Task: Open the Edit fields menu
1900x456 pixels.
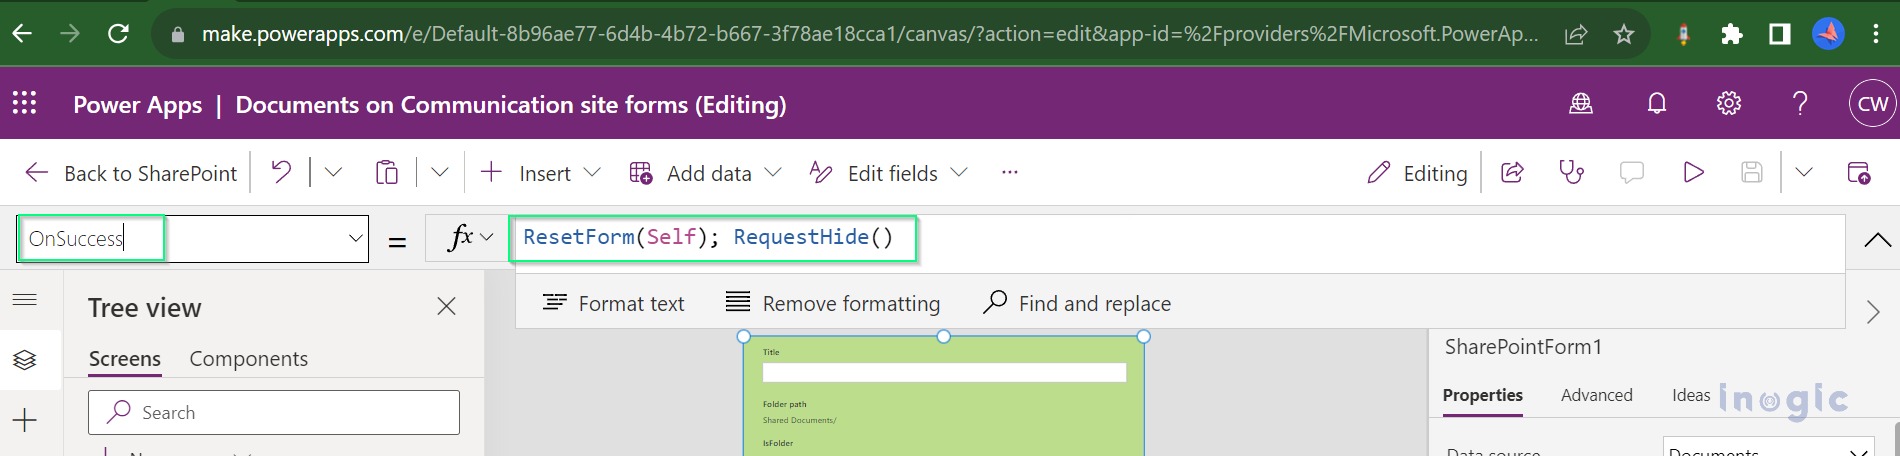Action: (888, 173)
